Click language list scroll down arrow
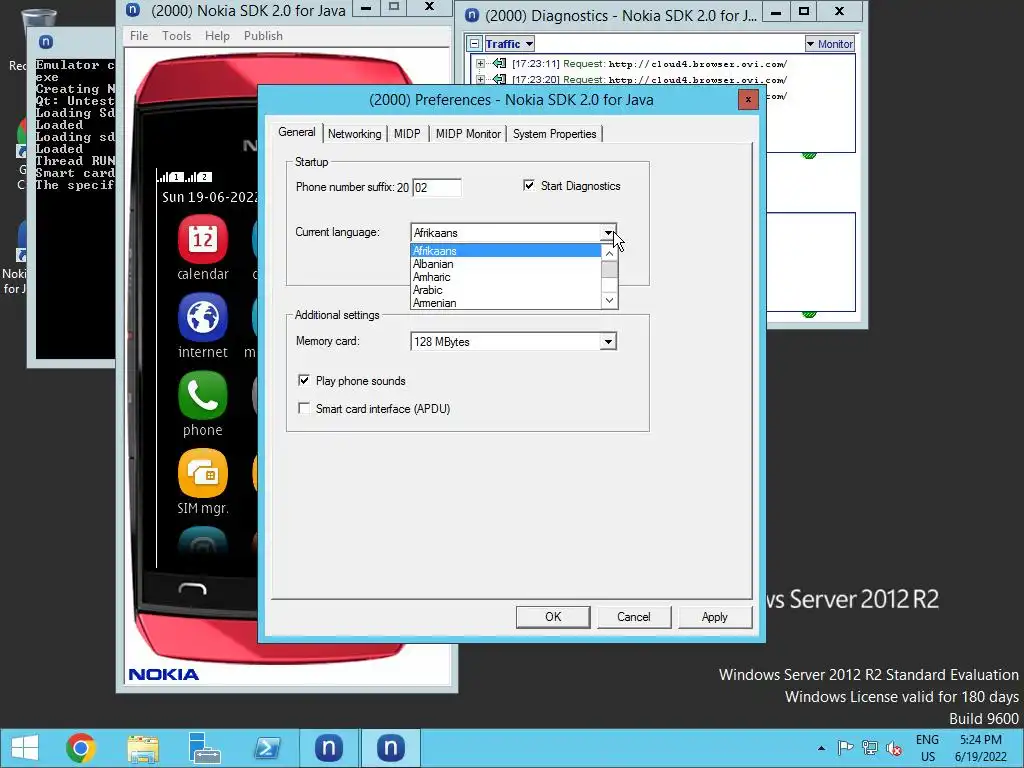Viewport: 1024px width, 768px height. click(x=609, y=300)
